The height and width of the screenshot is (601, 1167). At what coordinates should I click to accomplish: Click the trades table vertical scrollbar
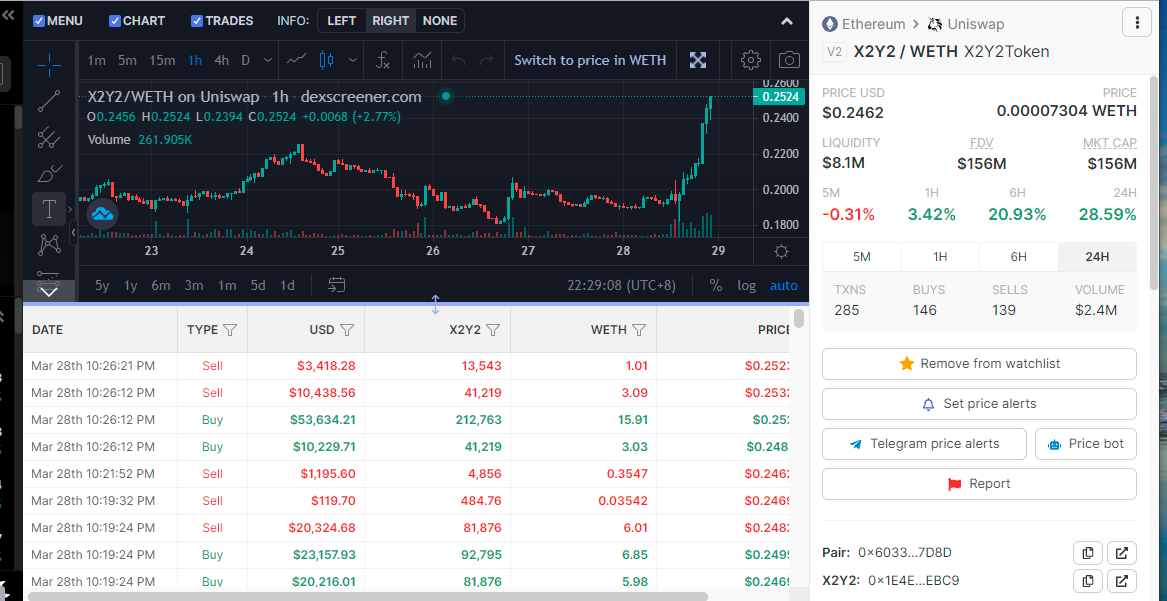pyautogui.click(x=799, y=318)
